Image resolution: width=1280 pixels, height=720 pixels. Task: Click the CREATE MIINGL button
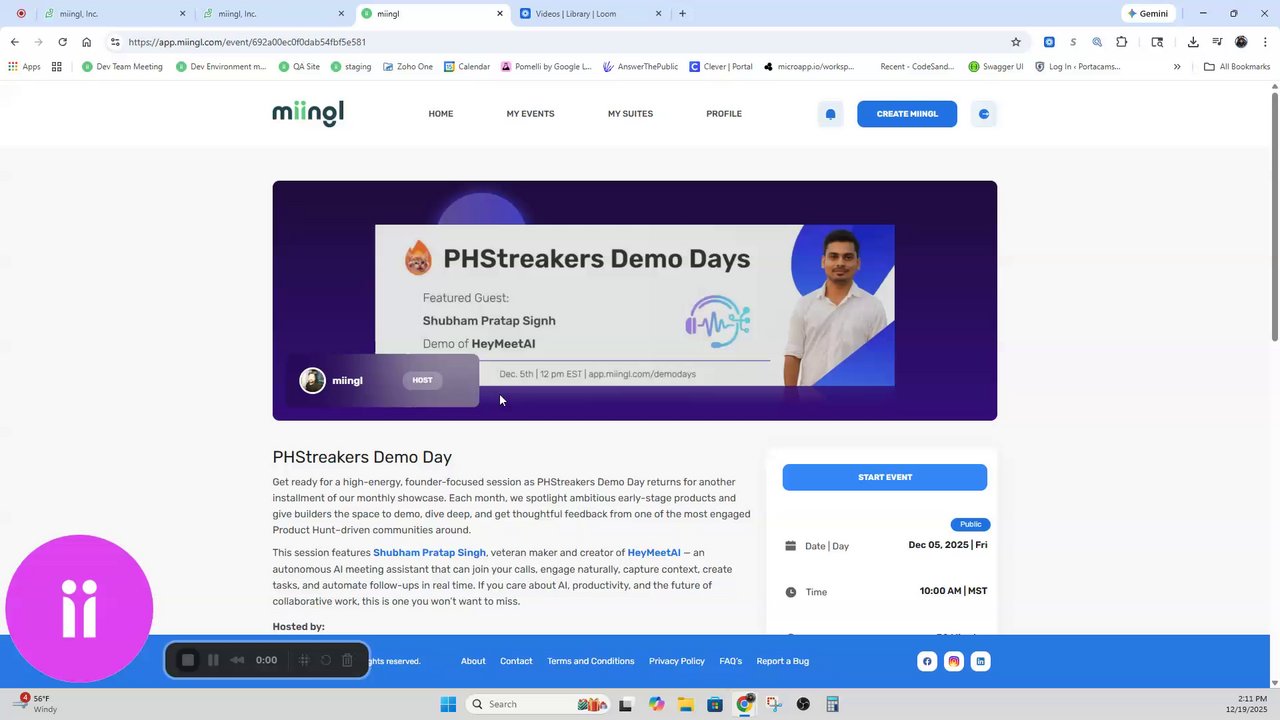coord(907,114)
